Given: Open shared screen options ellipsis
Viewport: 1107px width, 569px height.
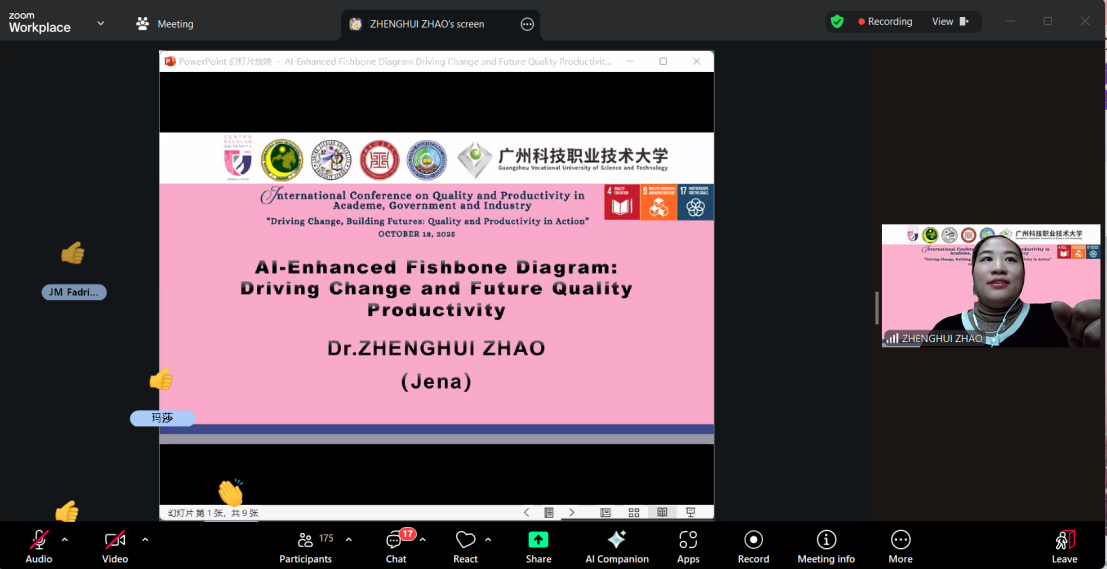Looking at the screenshot, I should (x=527, y=24).
